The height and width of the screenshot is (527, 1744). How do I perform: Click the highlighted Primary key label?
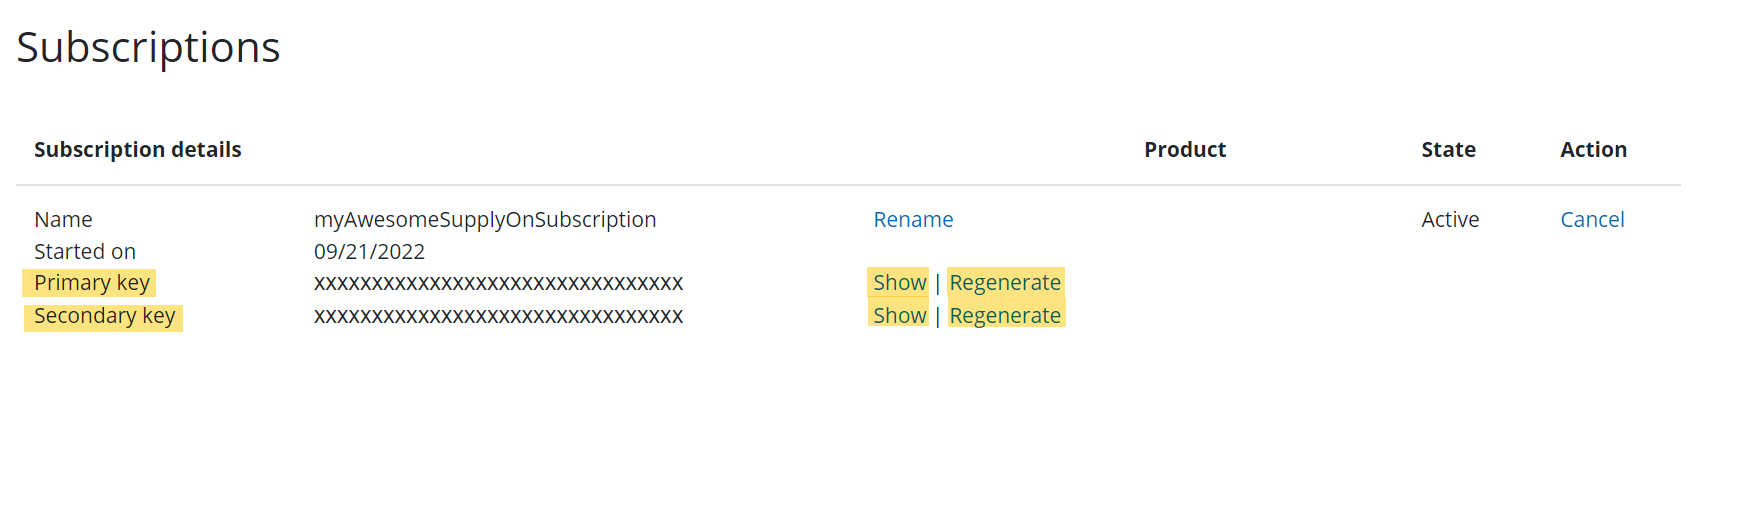[91, 283]
